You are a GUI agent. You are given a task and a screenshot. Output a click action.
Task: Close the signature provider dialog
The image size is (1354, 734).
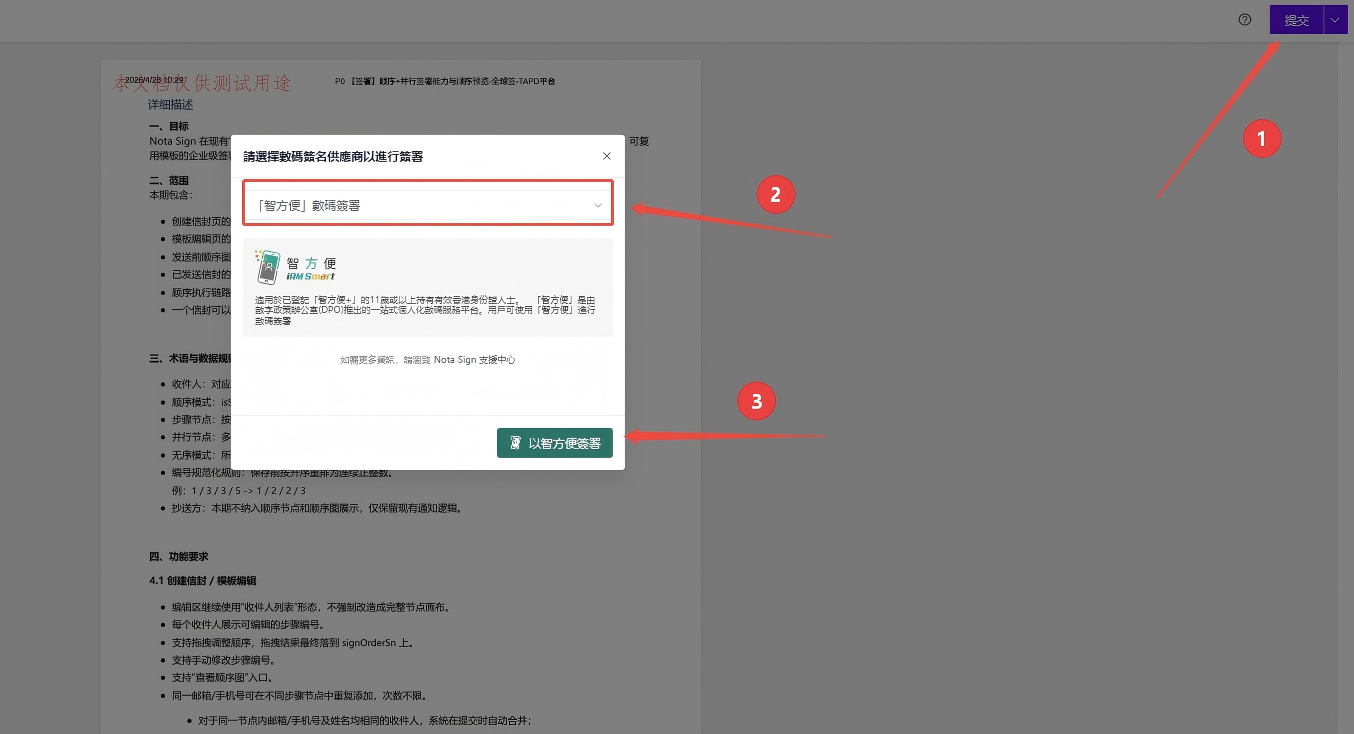[x=606, y=156]
